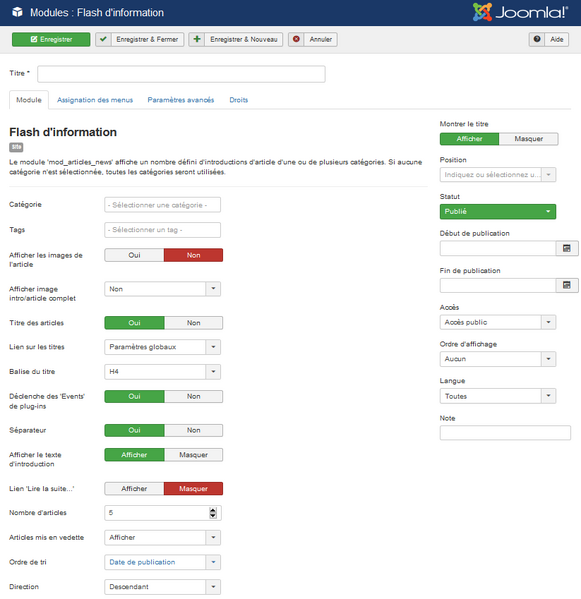Screen dimensions: 581x599
Task: Click the Modules cube icon in header
Action: tap(17, 12)
